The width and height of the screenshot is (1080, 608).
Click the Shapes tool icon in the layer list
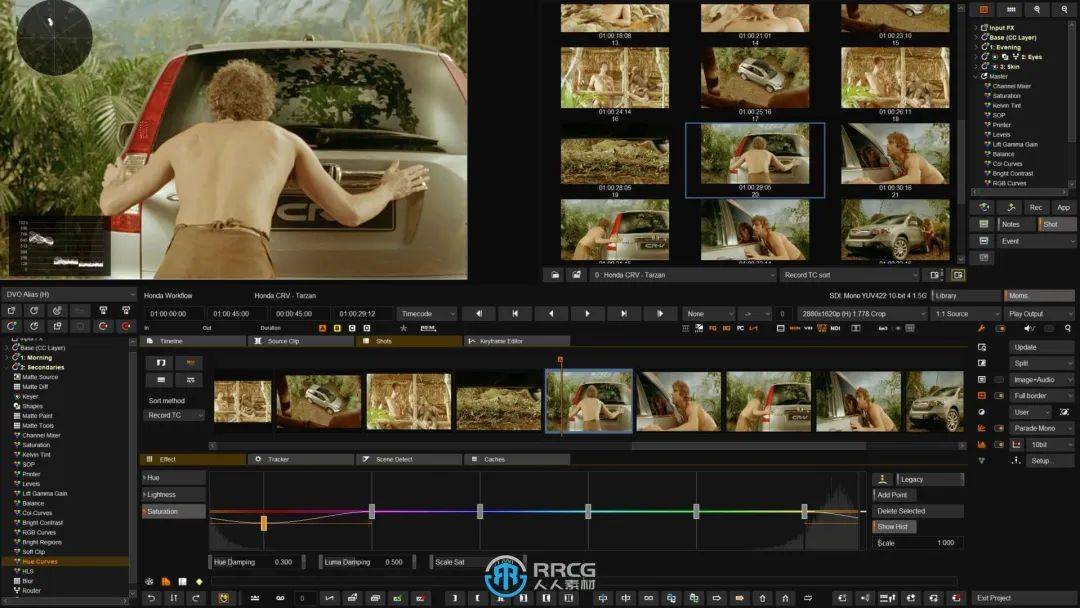coord(16,405)
